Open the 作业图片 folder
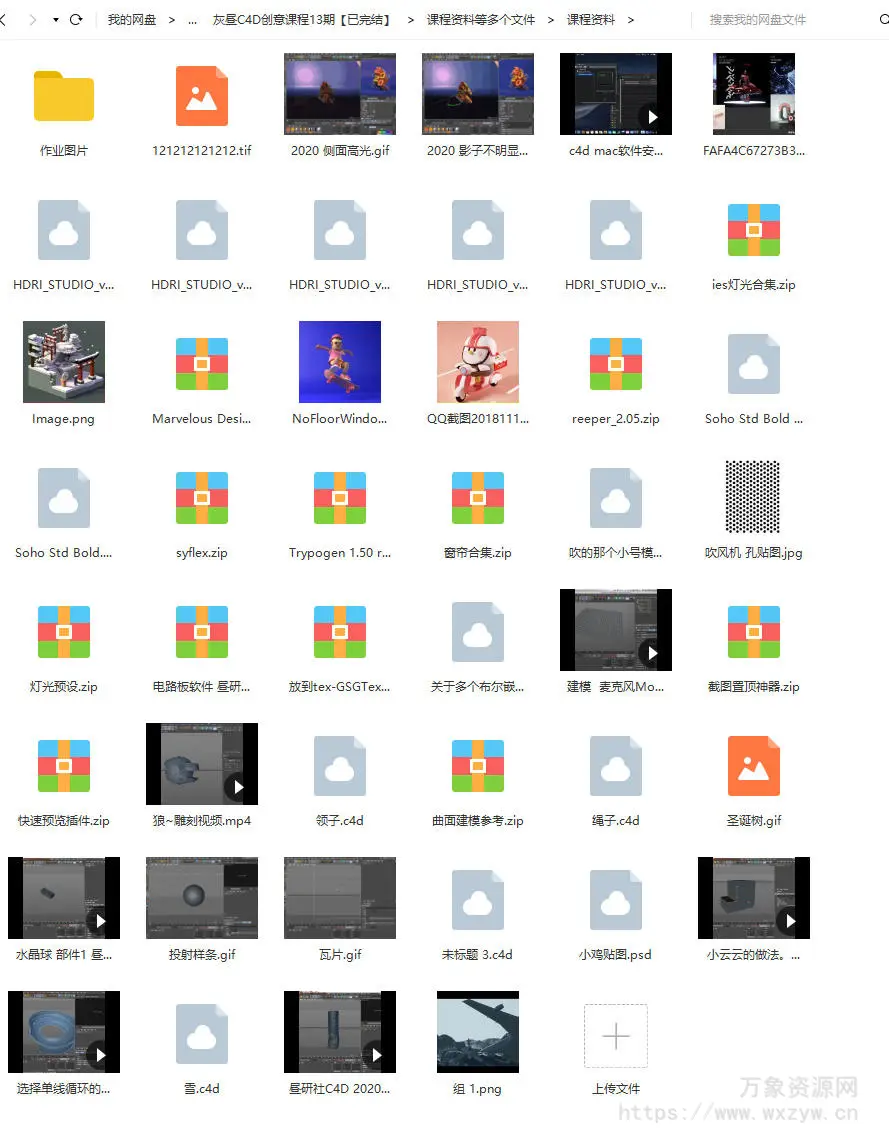 (64, 96)
